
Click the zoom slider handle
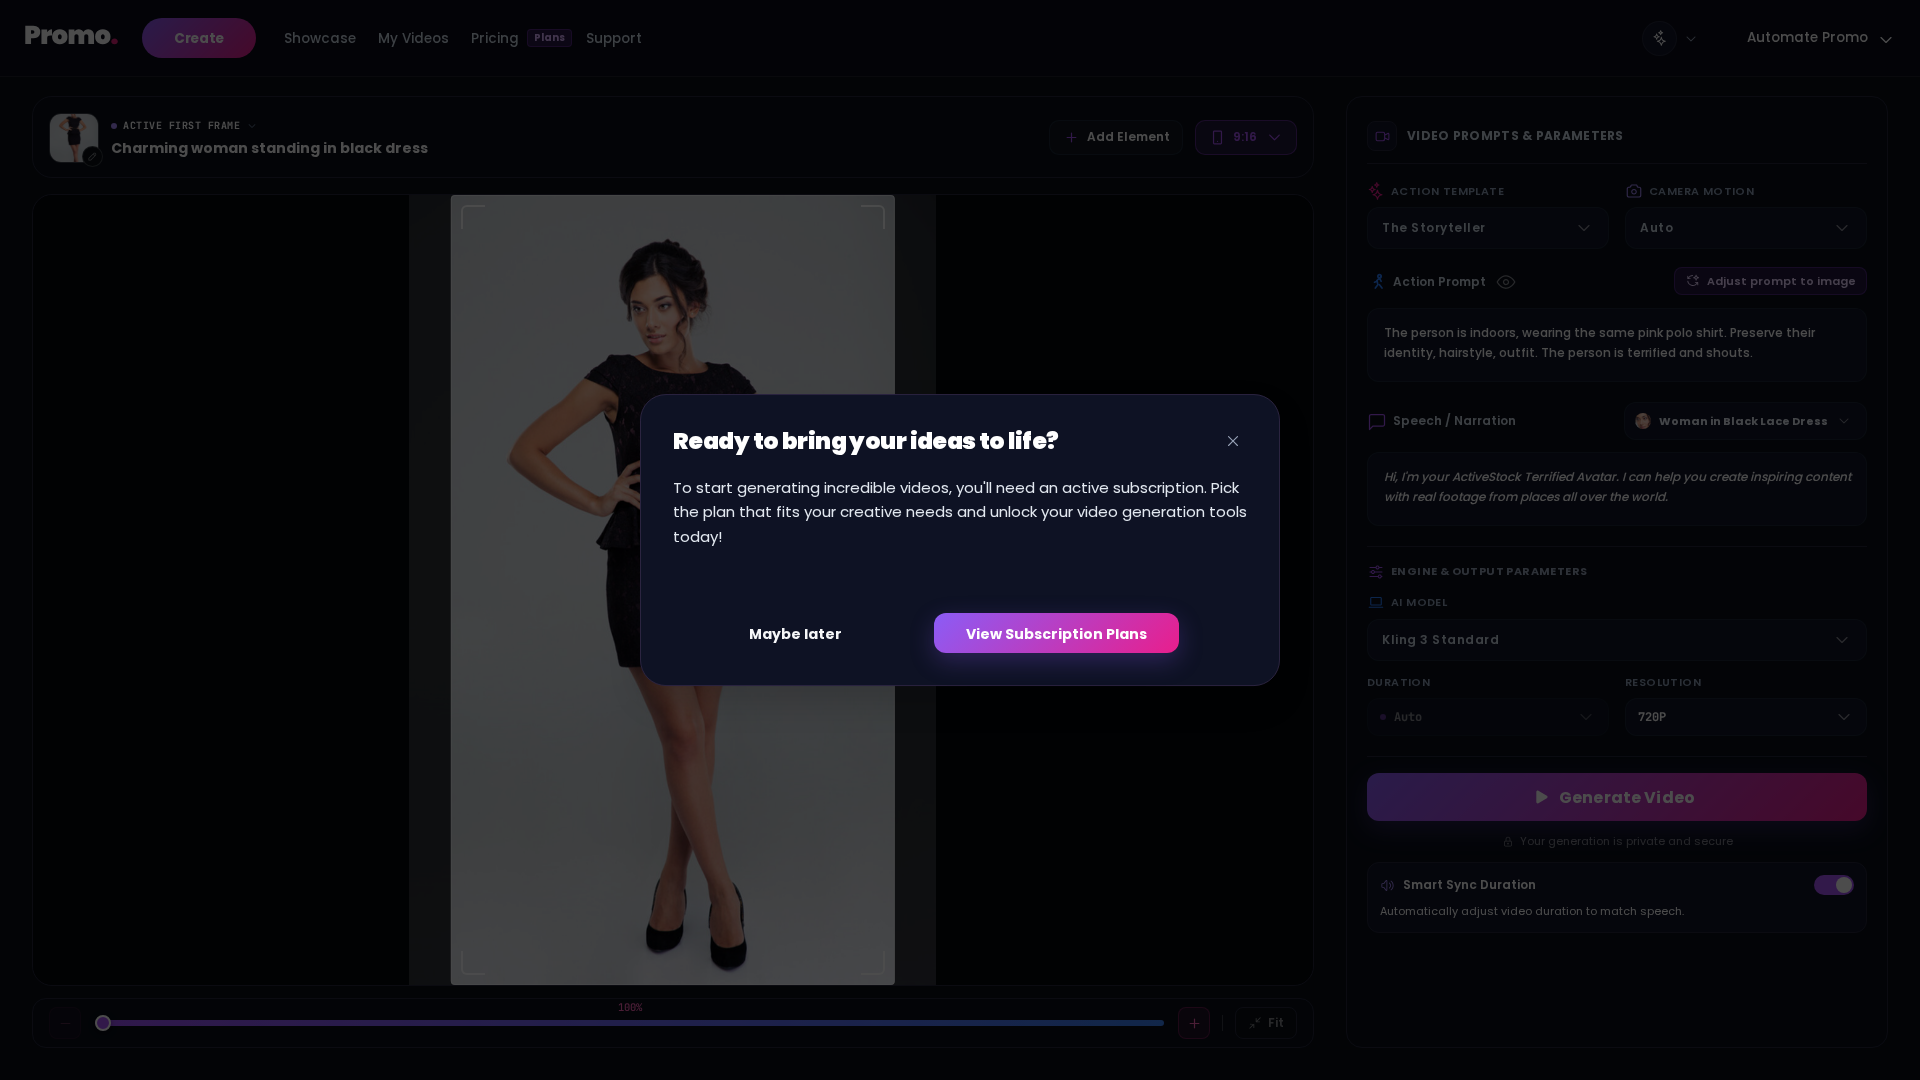pos(103,1023)
